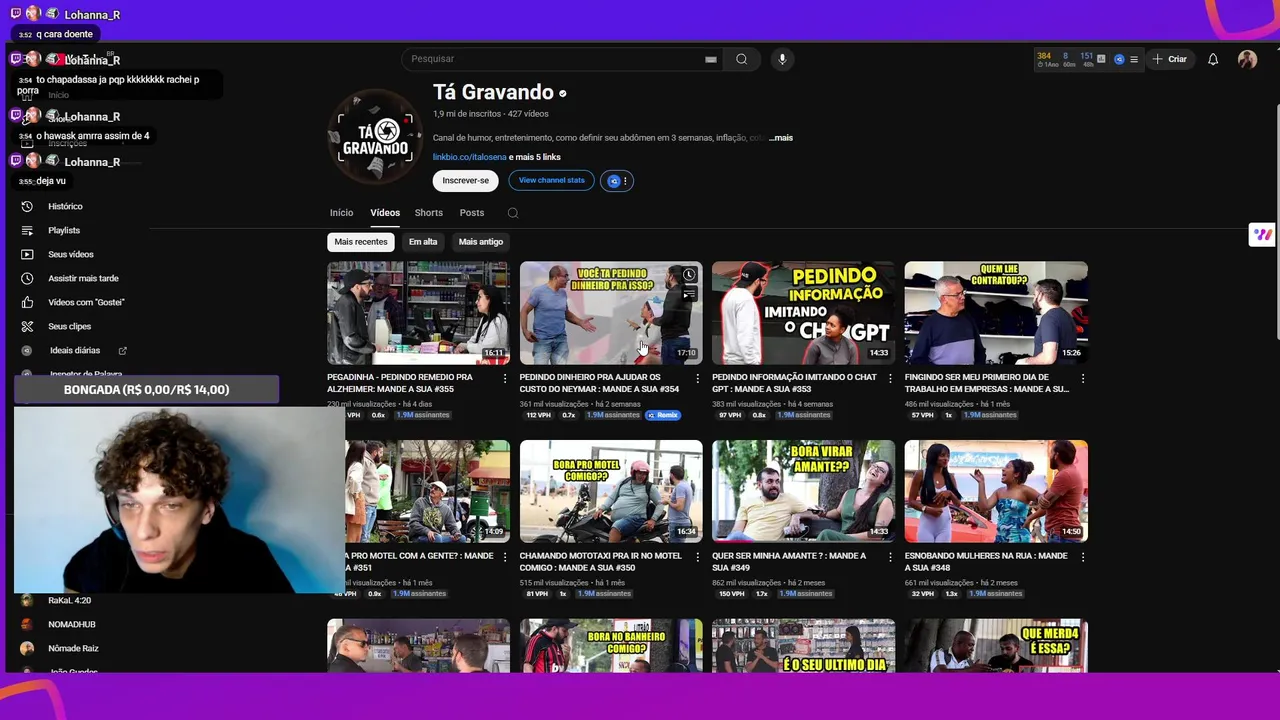
Task: Open title 'QUER SER MINHA AMANTE ?'
Action: [x=789, y=562]
